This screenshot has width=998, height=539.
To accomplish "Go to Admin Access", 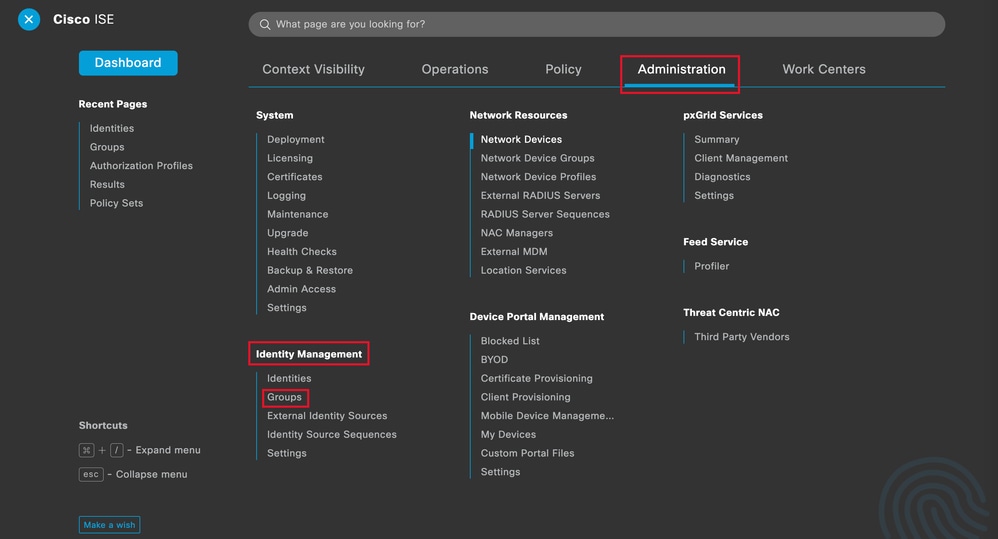I will (x=301, y=289).
